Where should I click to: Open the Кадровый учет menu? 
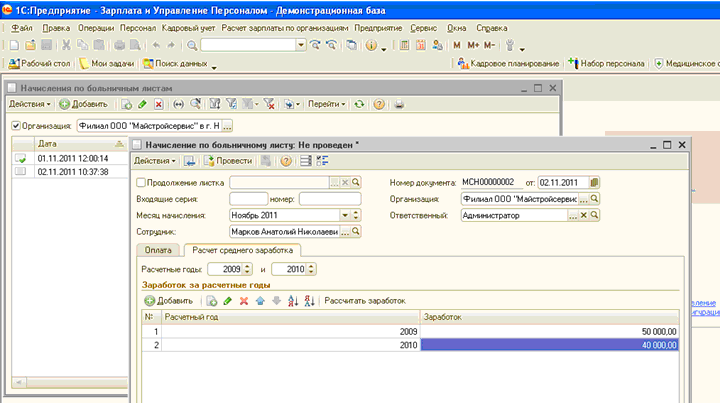pyautogui.click(x=187, y=28)
